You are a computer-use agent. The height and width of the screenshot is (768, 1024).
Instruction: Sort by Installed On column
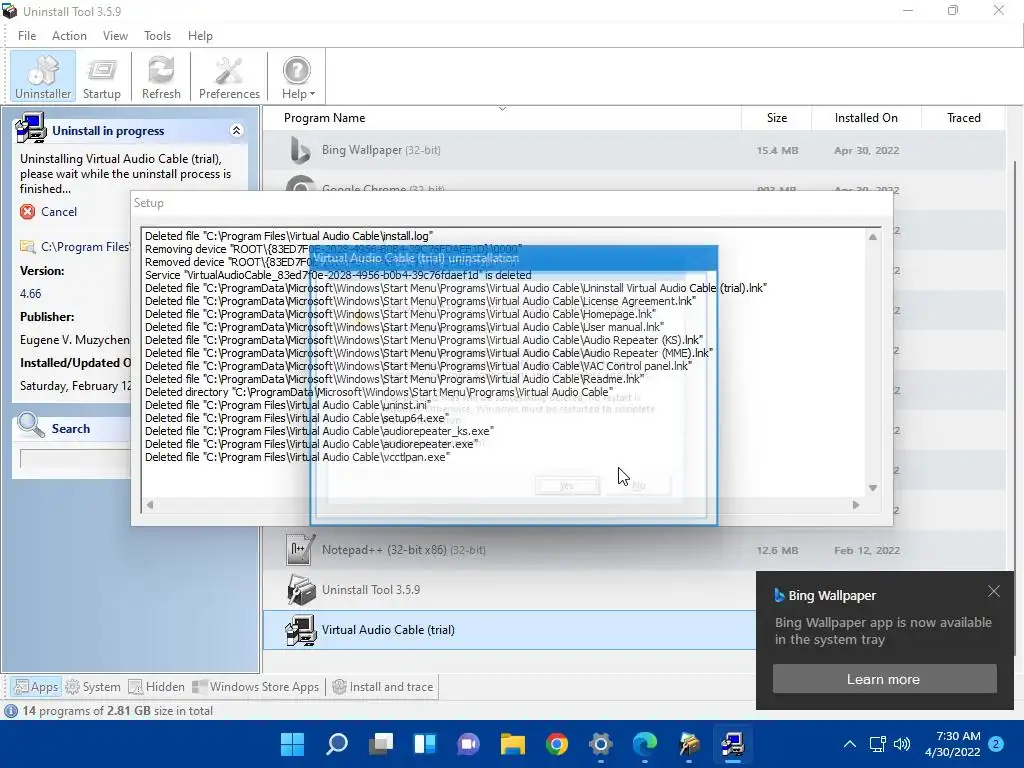click(x=866, y=118)
